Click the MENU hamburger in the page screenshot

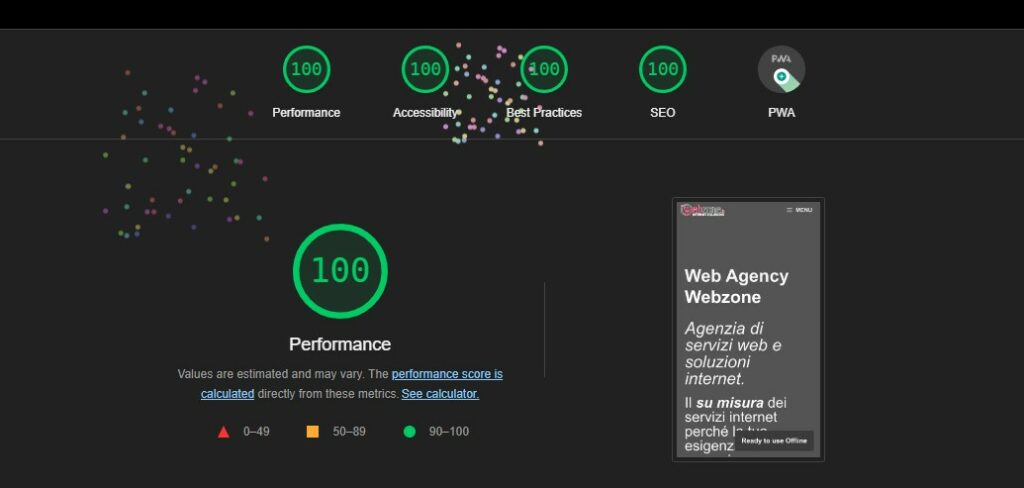(799, 210)
